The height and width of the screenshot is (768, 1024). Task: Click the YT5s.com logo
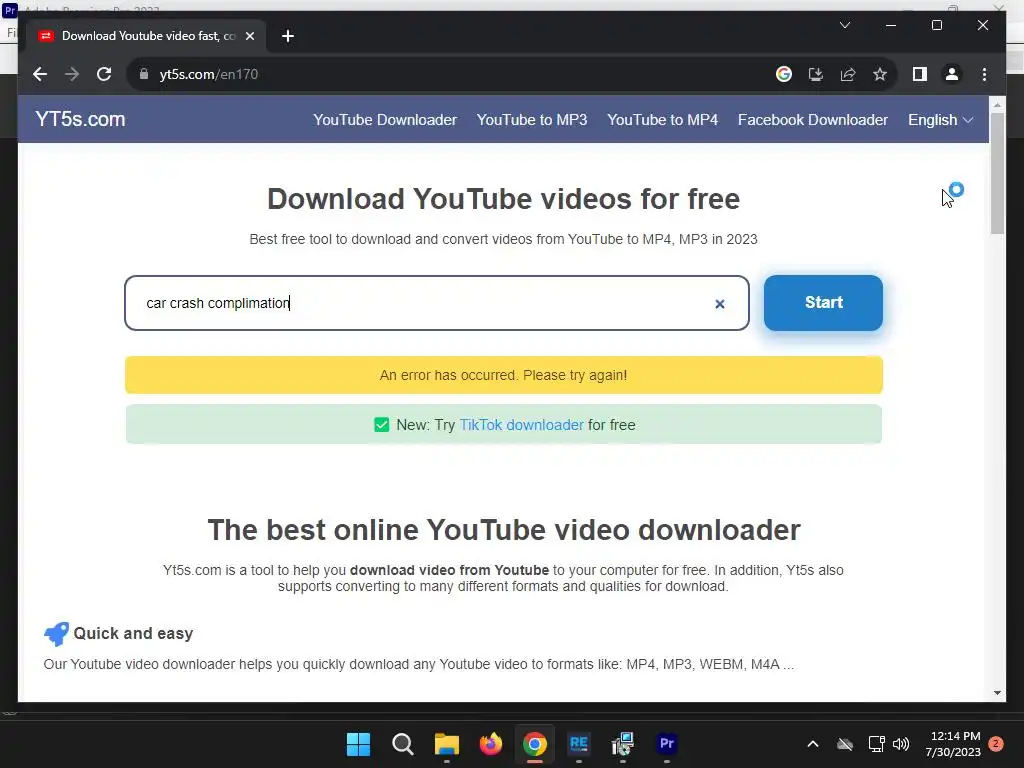coord(80,120)
